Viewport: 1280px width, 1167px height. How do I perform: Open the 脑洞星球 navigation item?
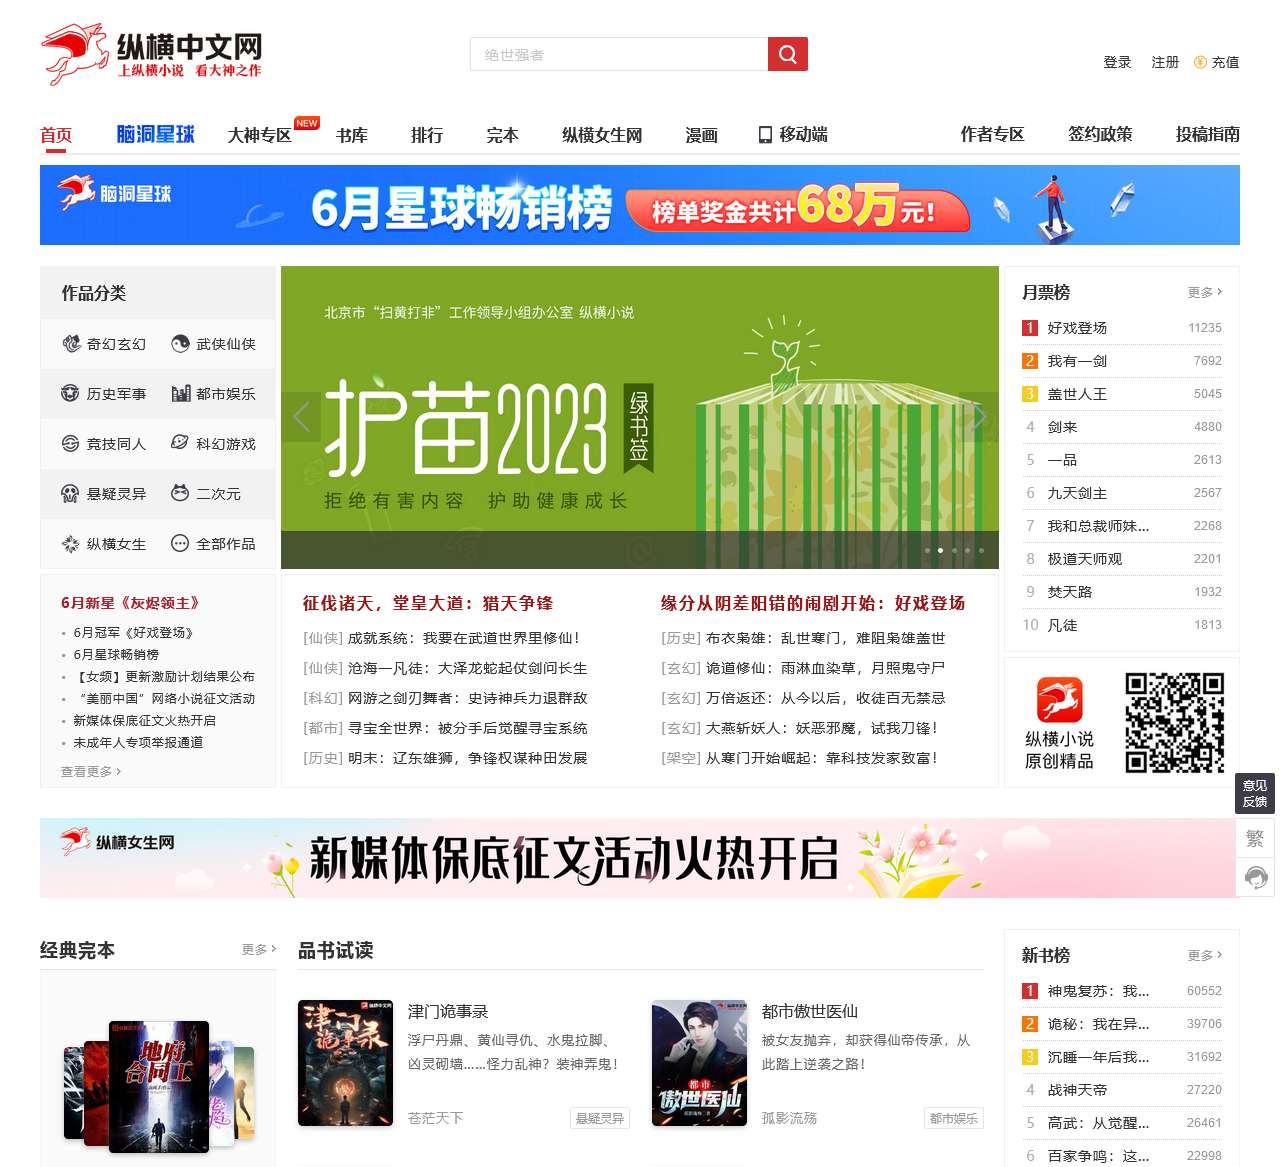(156, 134)
